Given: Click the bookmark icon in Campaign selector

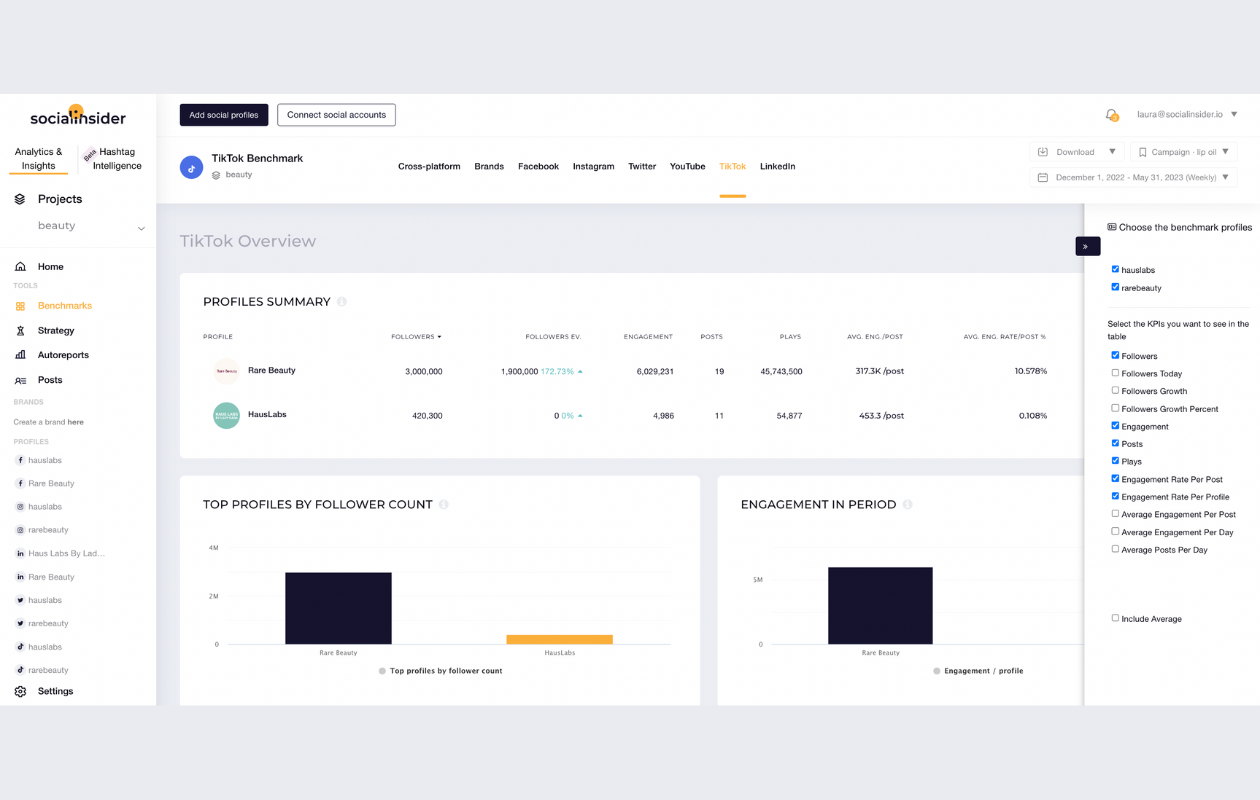Looking at the screenshot, I should click(1142, 152).
